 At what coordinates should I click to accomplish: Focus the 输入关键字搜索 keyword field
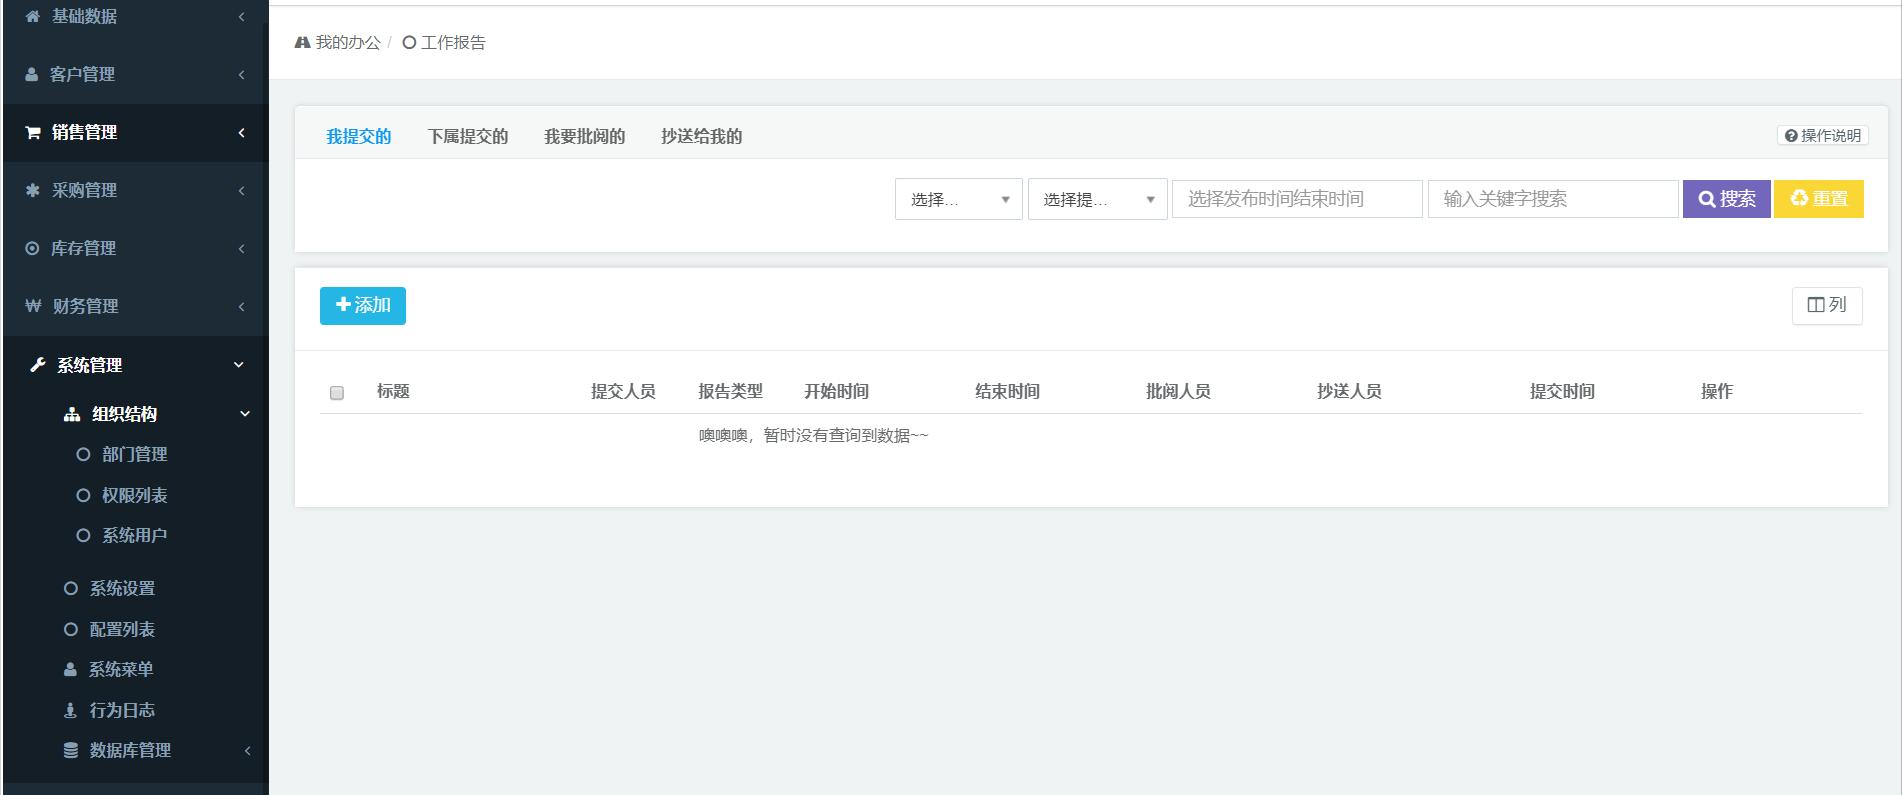1553,199
